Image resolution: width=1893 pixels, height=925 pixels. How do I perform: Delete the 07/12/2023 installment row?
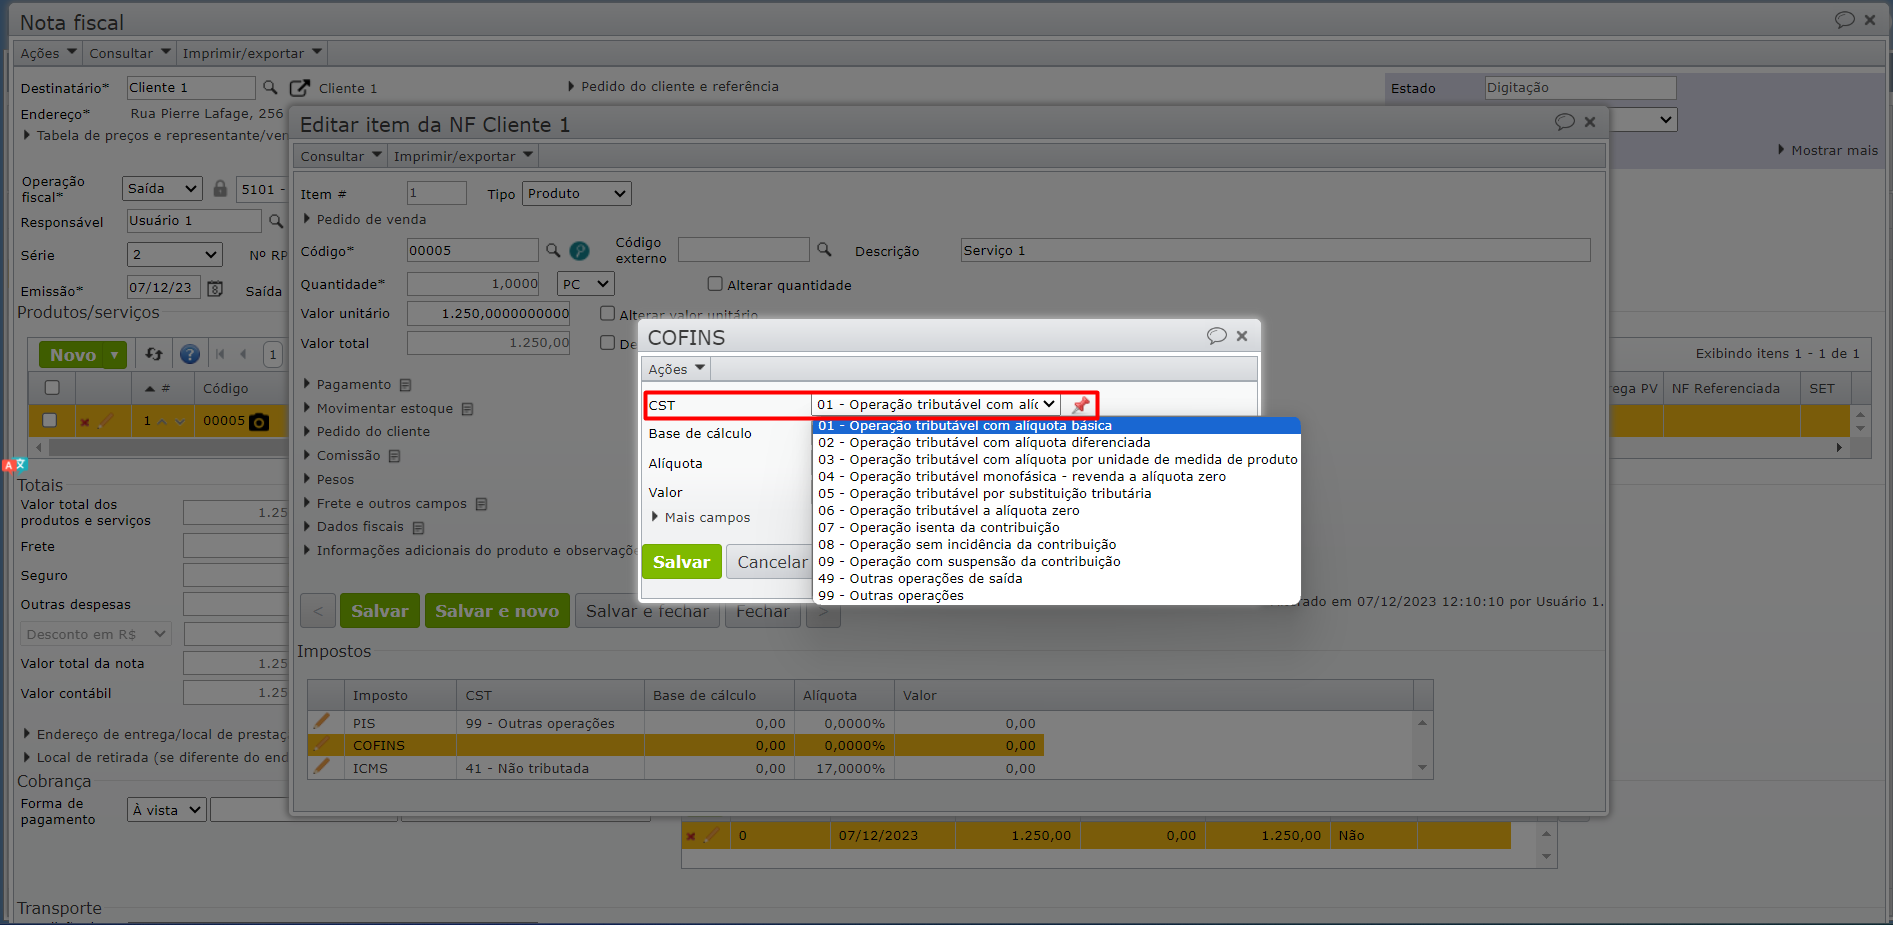point(691,837)
